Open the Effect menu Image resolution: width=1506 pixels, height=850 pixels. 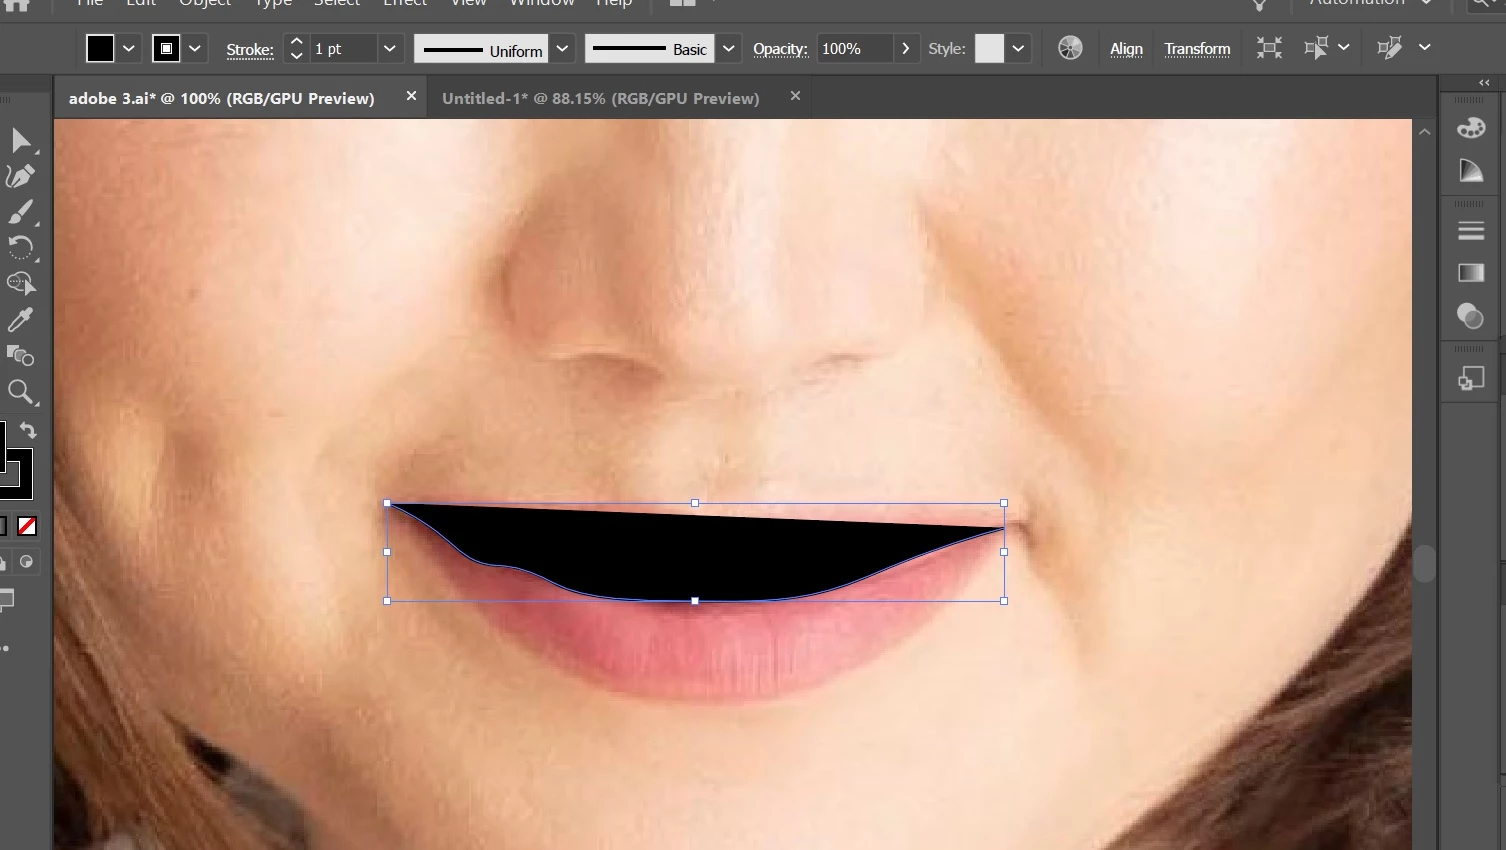(405, 3)
